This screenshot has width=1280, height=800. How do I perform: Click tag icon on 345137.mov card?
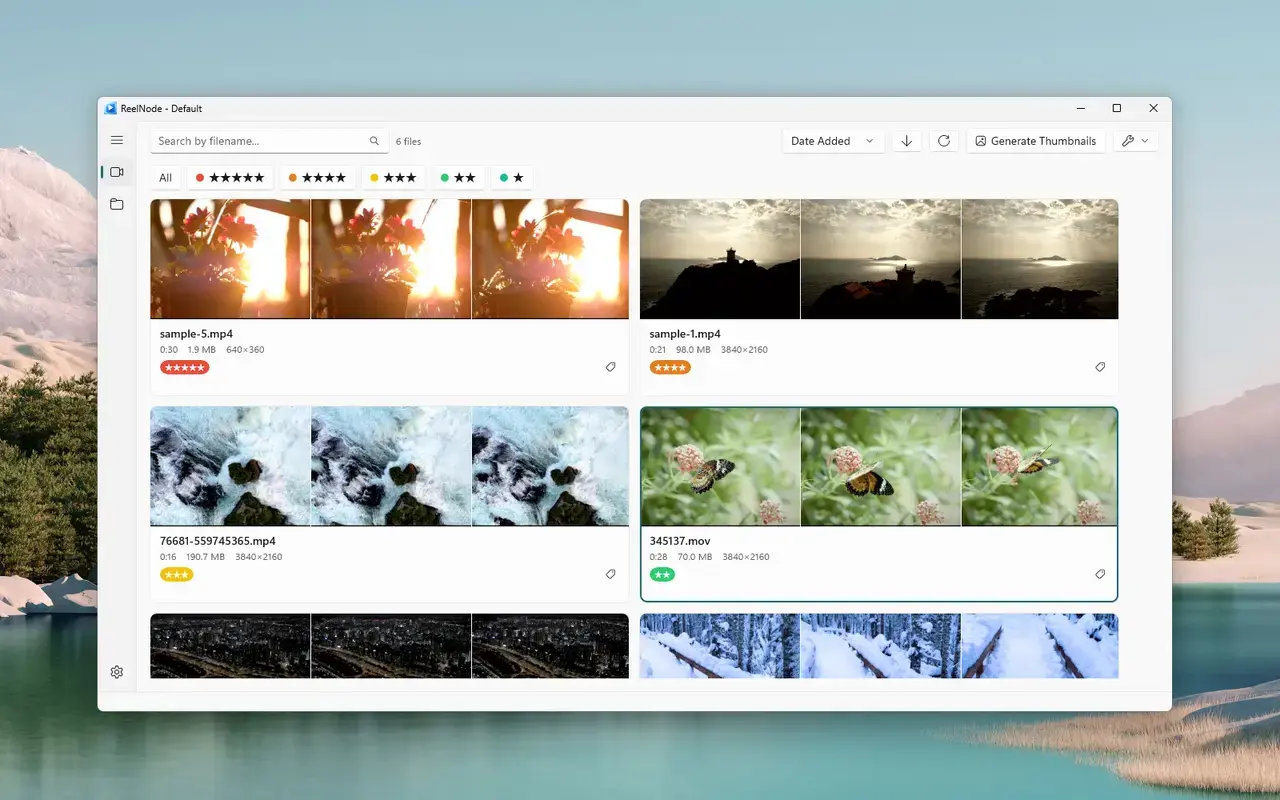[x=1100, y=574]
